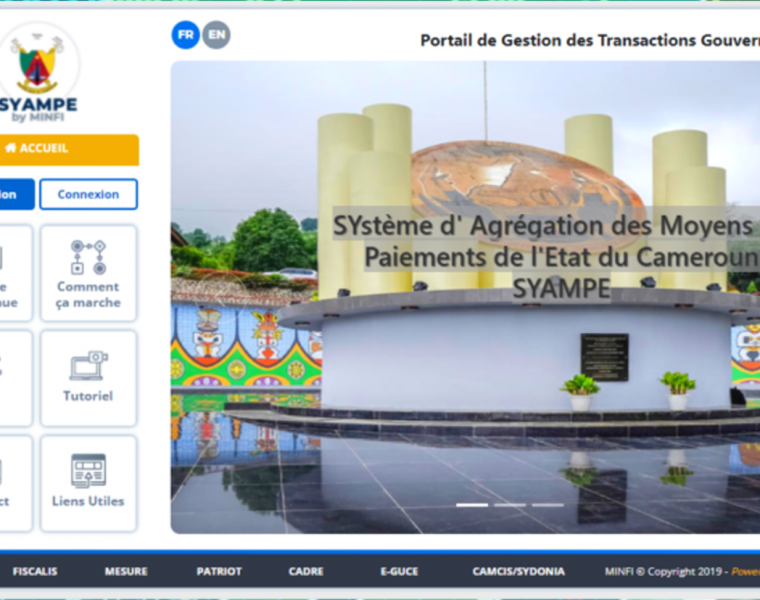This screenshot has height=600, width=760.
Task: Select the second carousel slide indicator
Action: pos(510,505)
